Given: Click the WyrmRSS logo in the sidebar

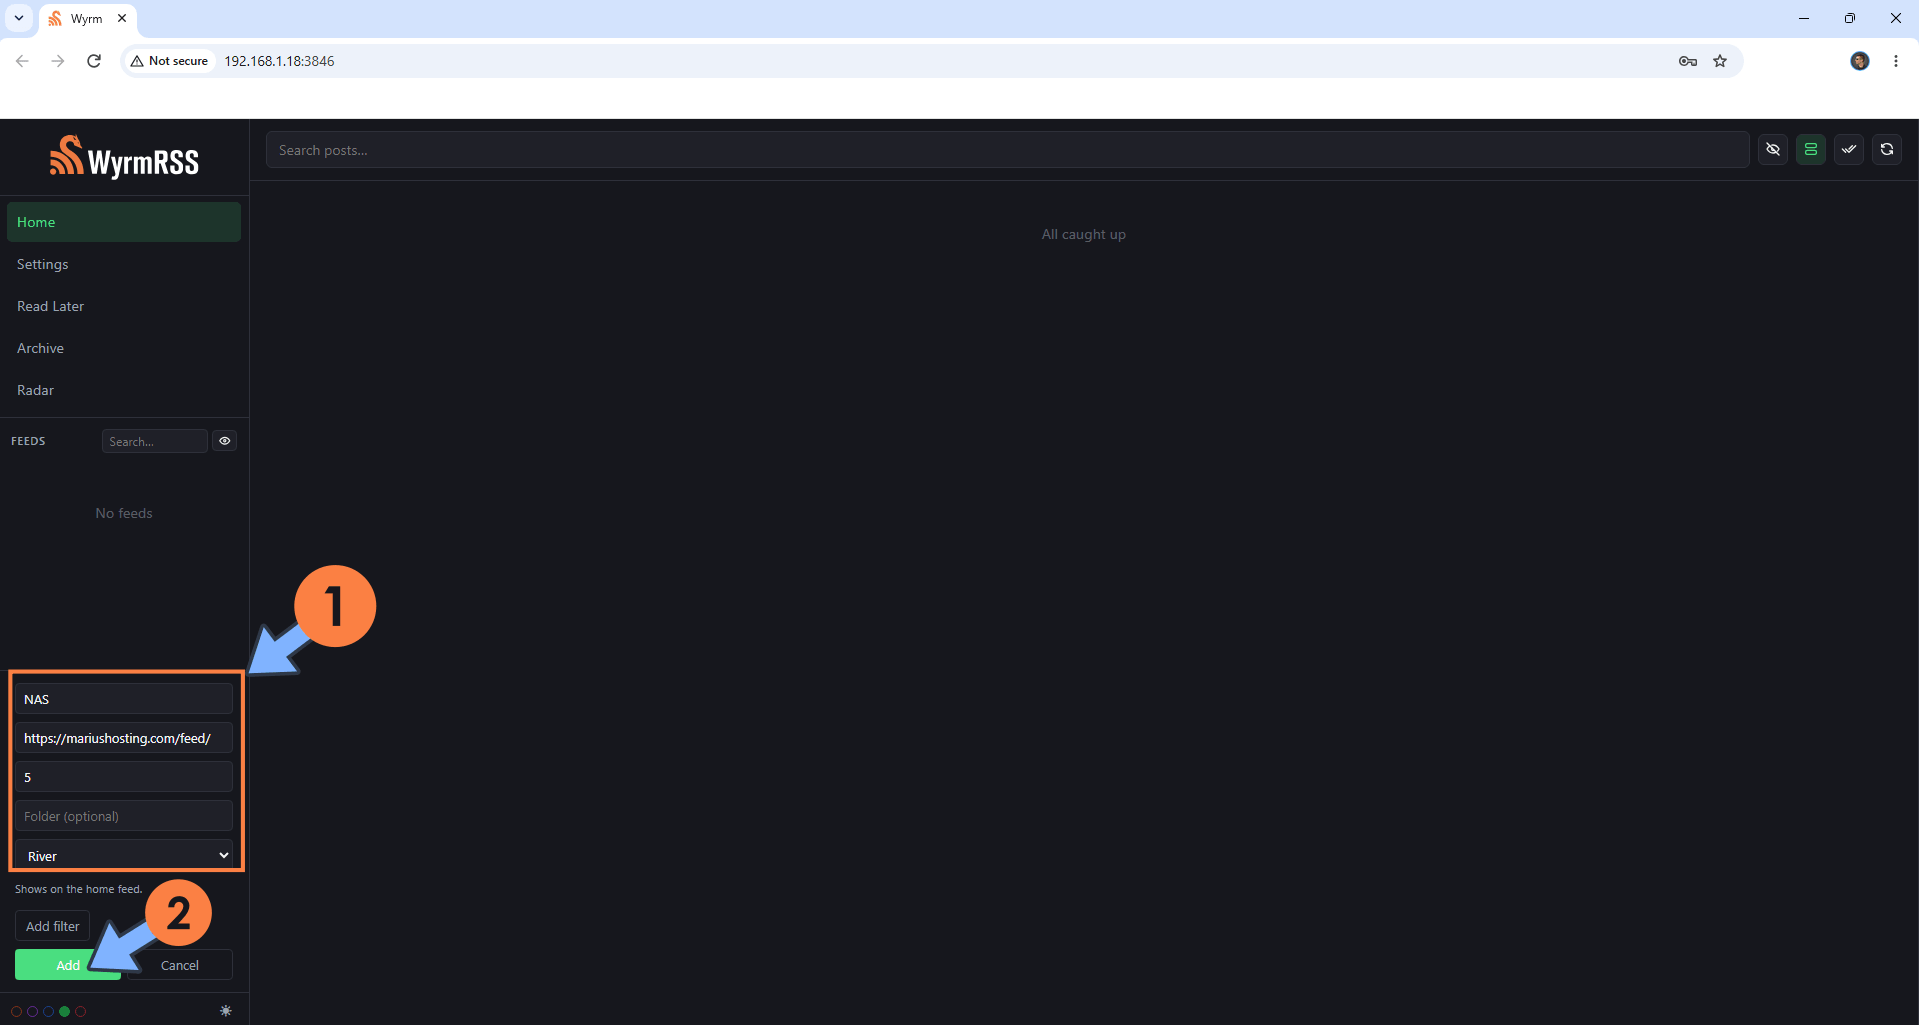Looking at the screenshot, I should [x=124, y=157].
